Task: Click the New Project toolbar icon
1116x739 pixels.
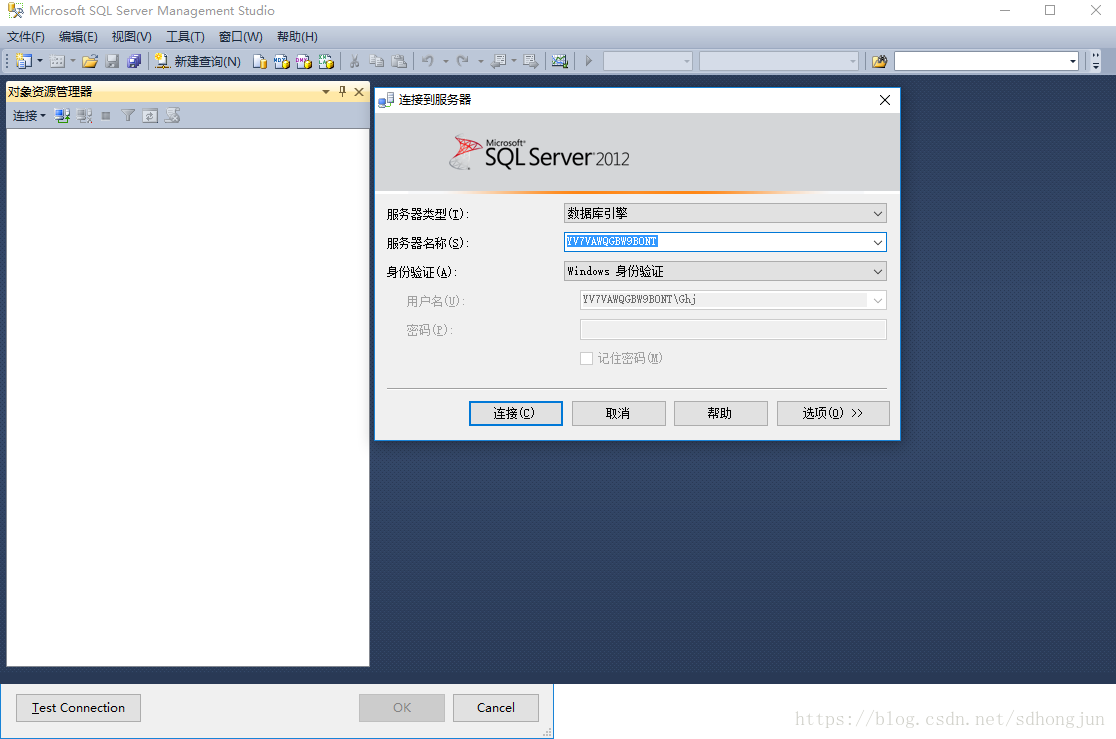Action: click(23, 61)
